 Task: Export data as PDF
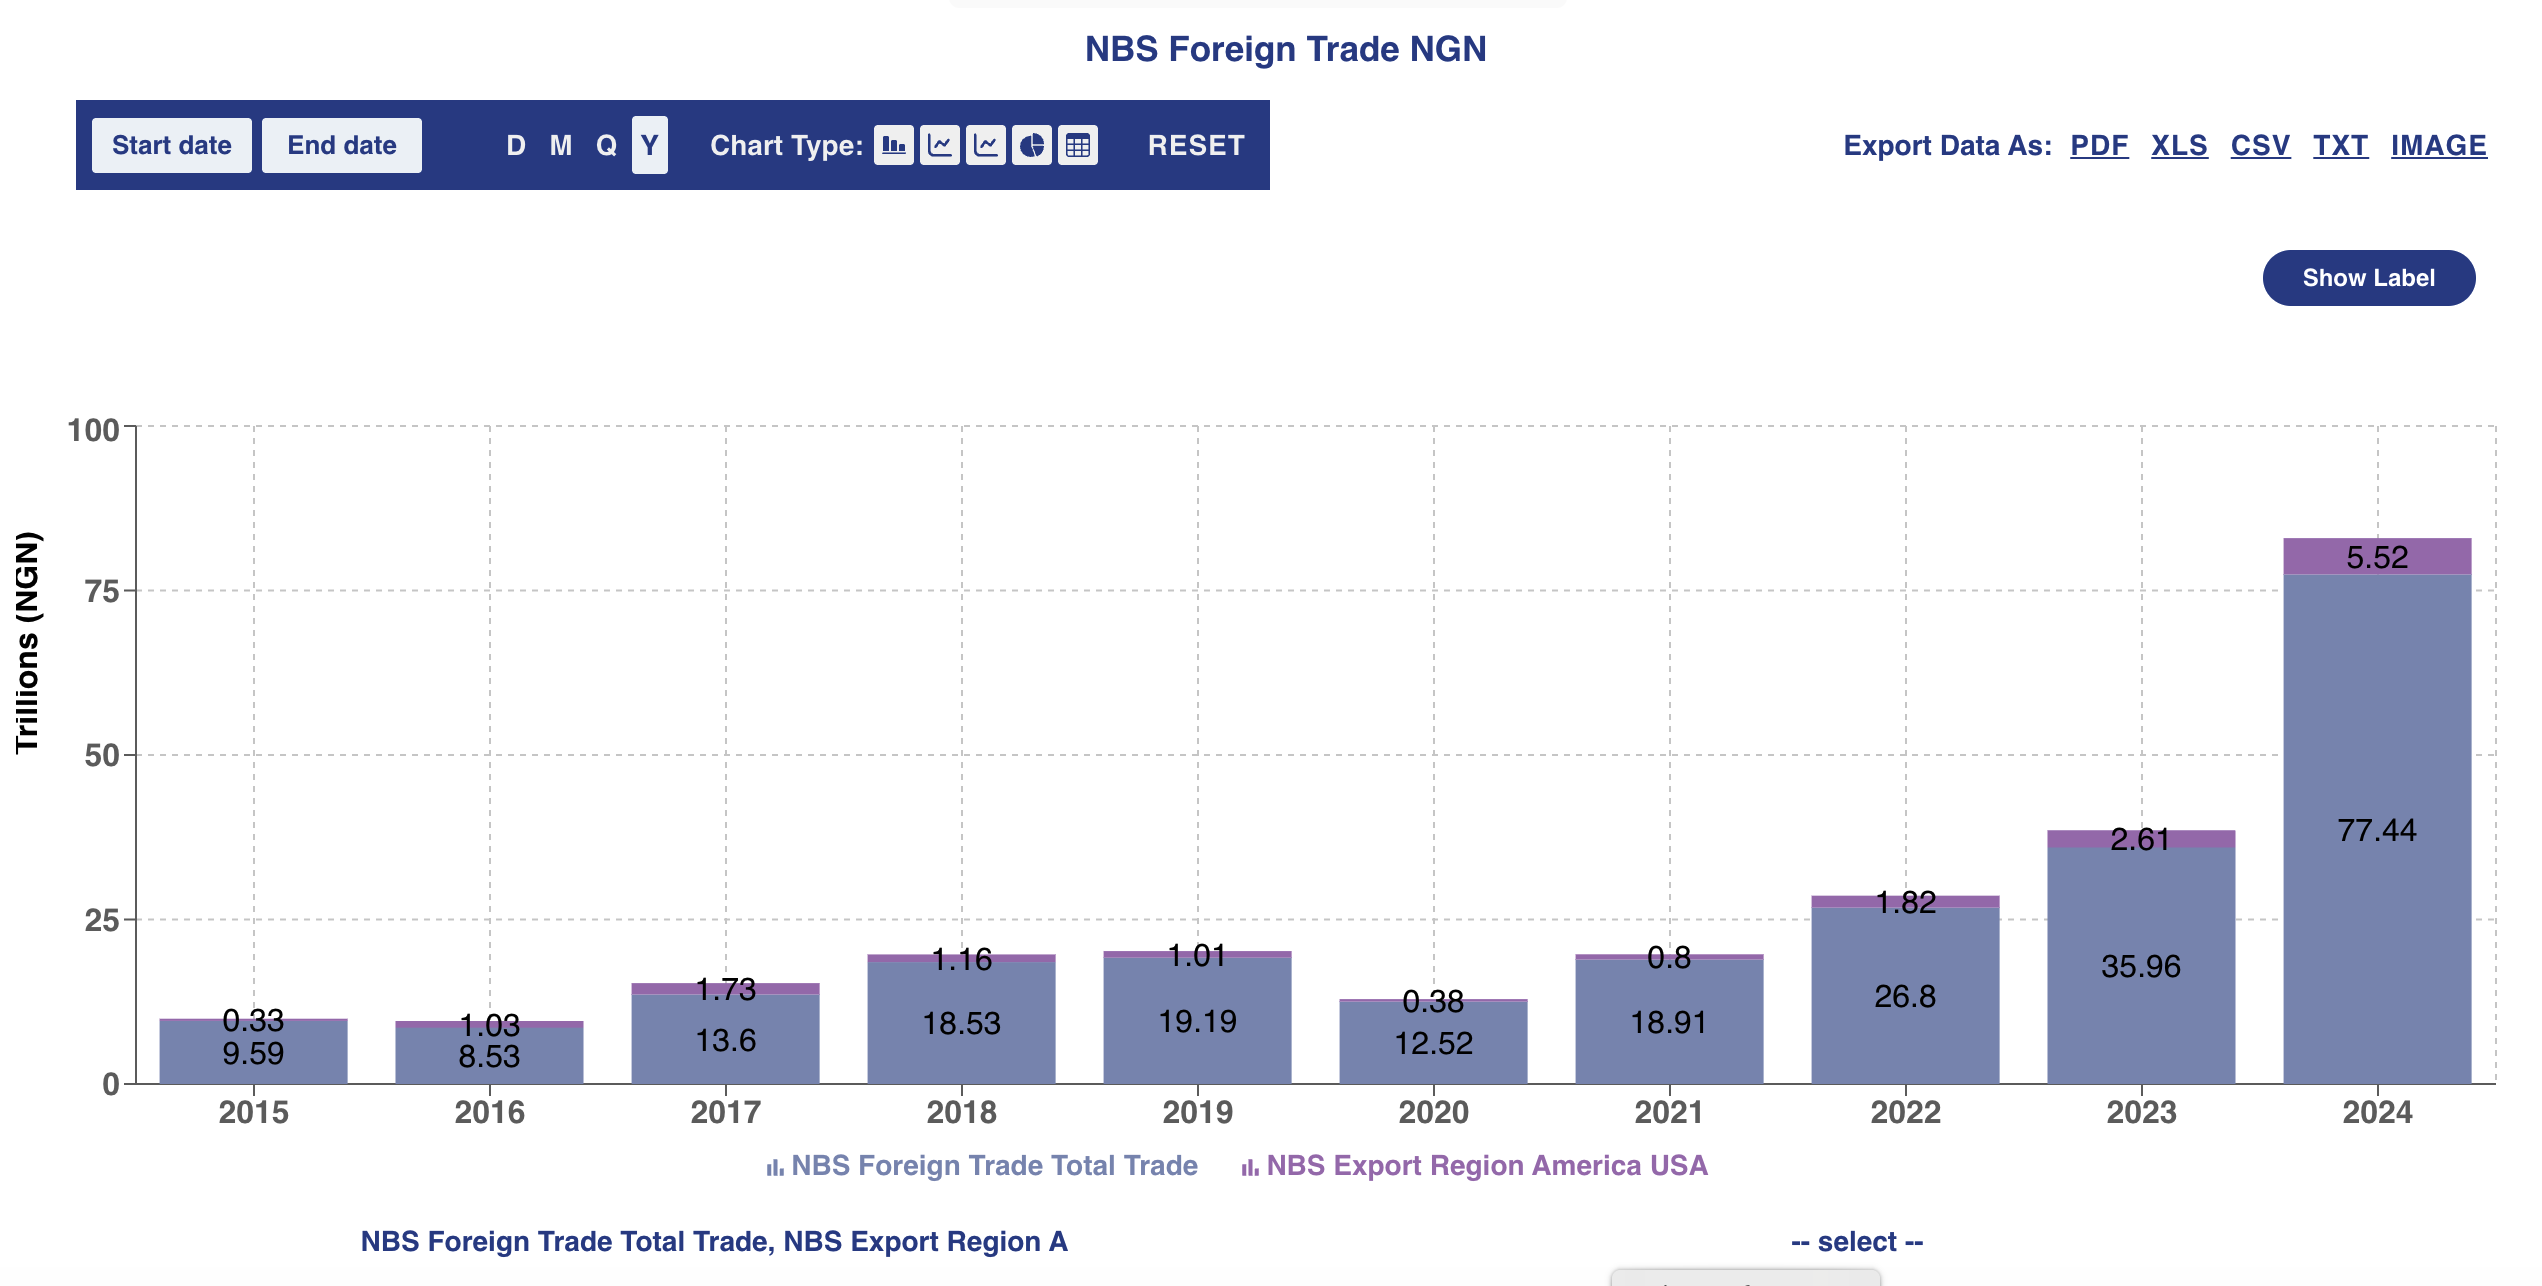pyautogui.click(x=2098, y=146)
